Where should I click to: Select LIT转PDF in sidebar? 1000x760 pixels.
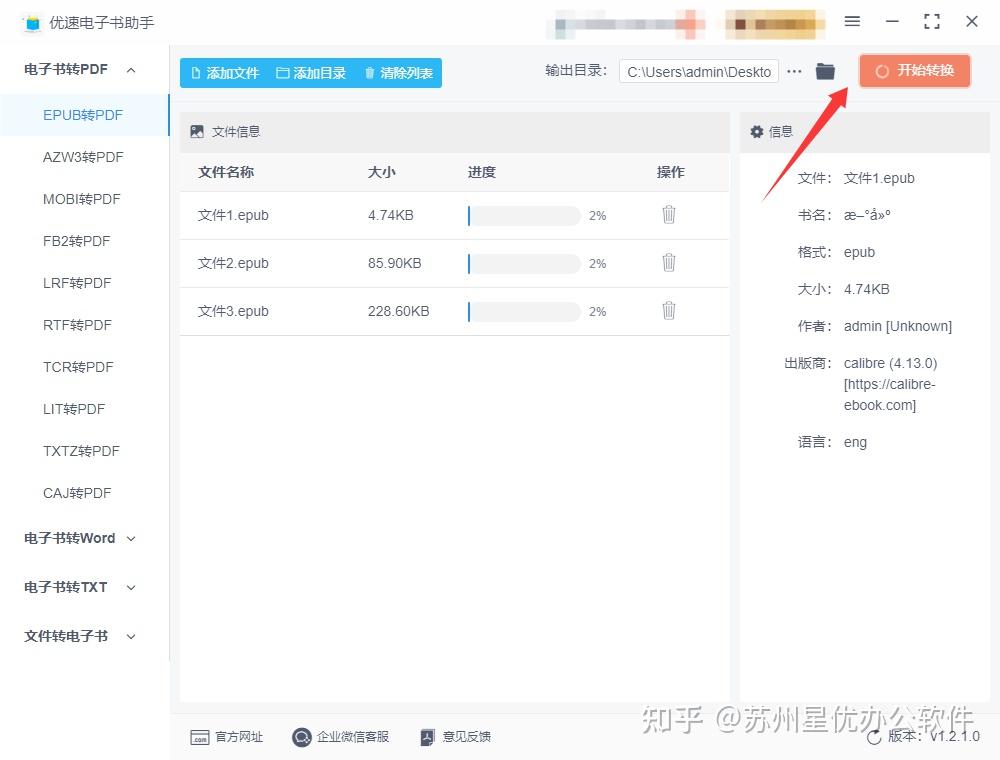coord(74,409)
